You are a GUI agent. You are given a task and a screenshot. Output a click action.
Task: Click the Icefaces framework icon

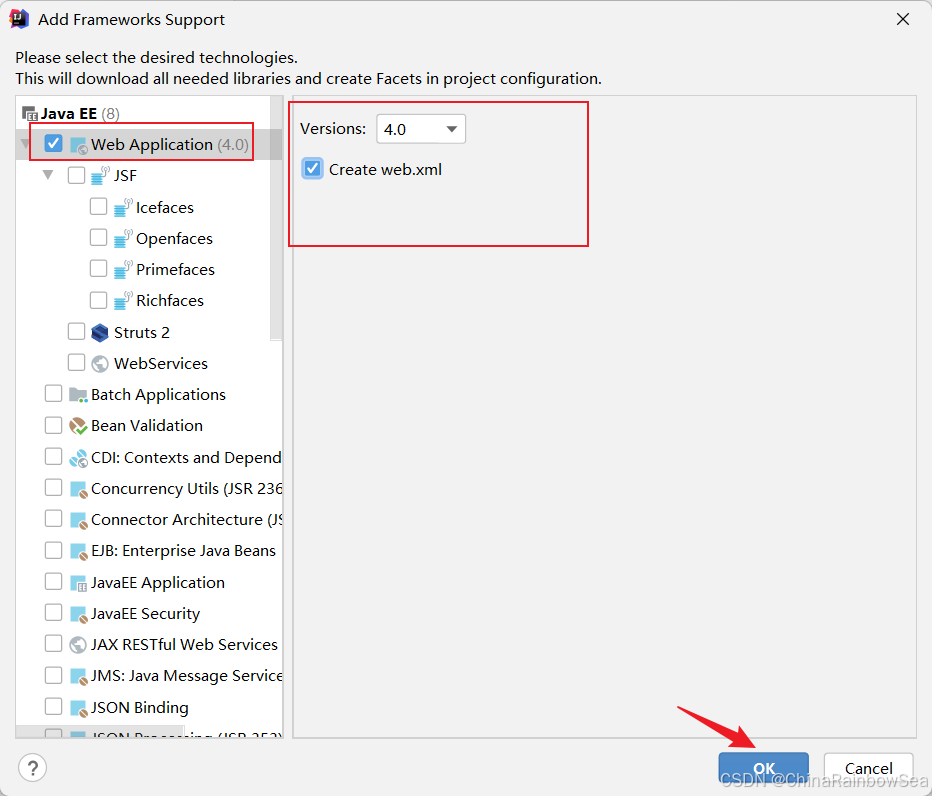[x=122, y=207]
